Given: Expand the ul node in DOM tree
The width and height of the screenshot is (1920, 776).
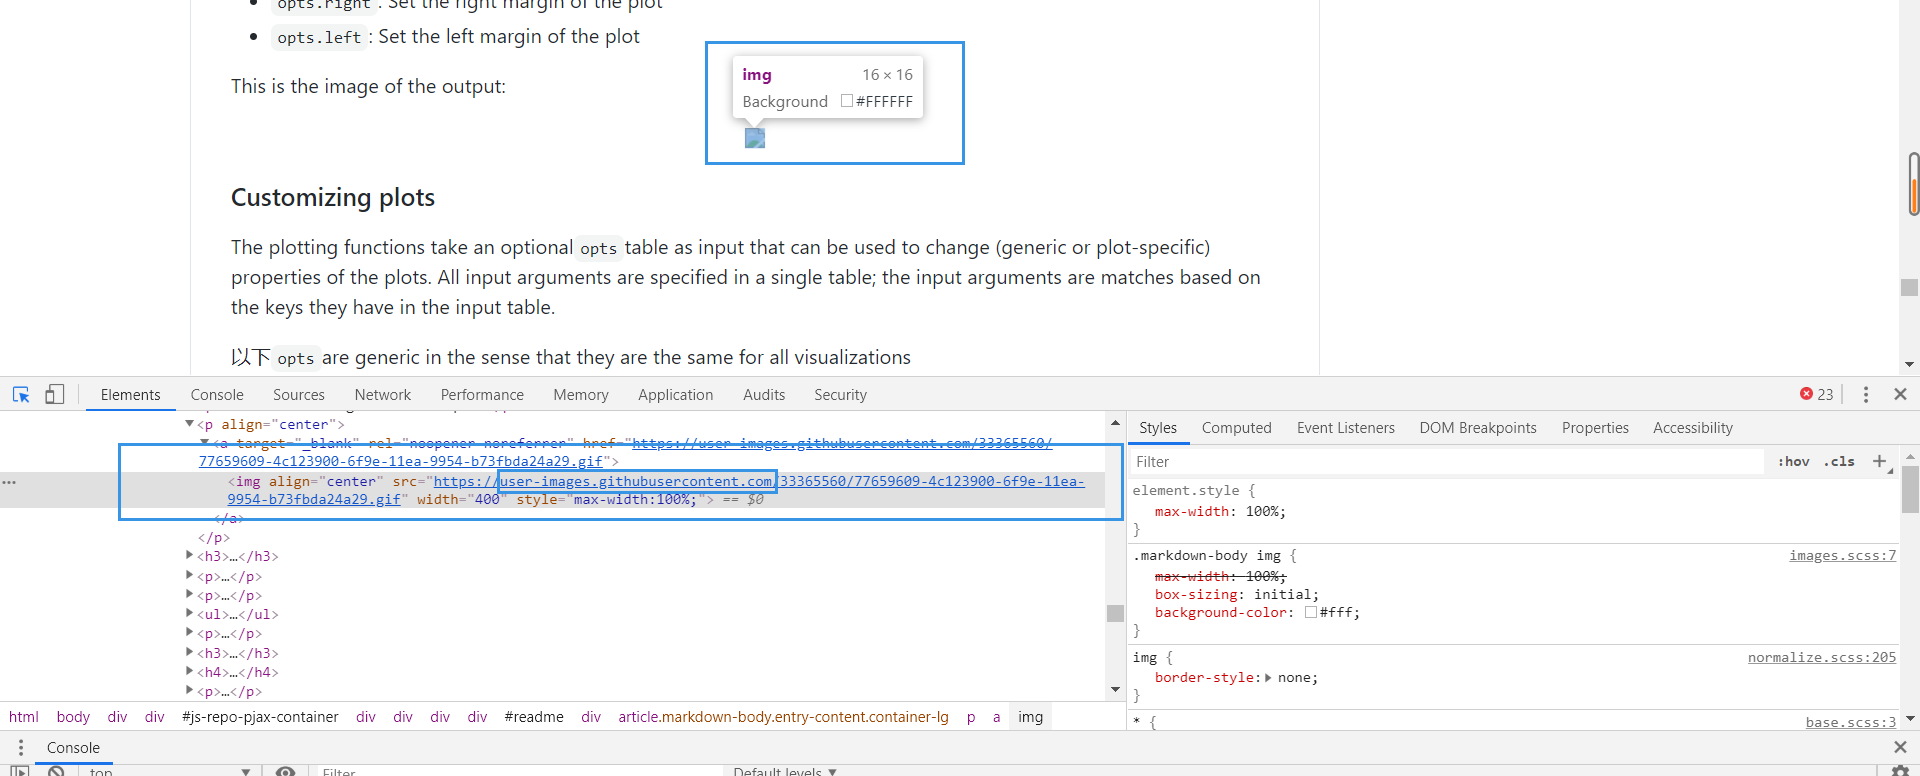Looking at the screenshot, I should click(190, 614).
